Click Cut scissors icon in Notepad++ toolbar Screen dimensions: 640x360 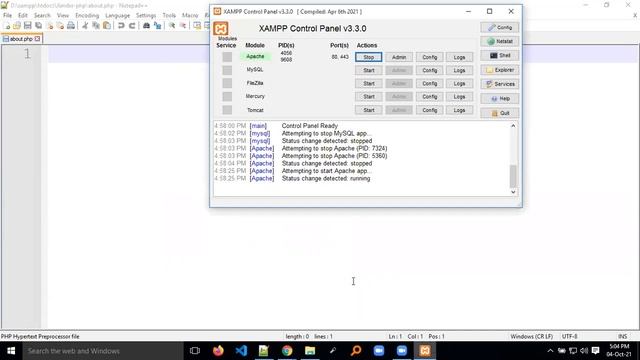click(85, 26)
